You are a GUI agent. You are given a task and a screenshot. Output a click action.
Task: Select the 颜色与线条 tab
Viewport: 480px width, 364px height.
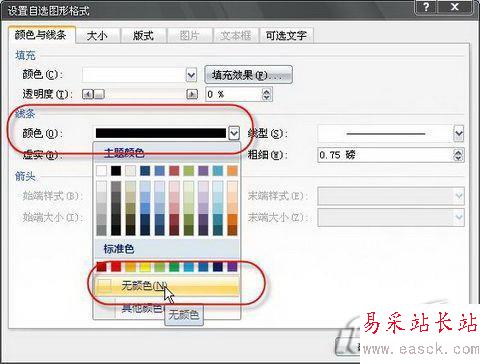tap(41, 35)
